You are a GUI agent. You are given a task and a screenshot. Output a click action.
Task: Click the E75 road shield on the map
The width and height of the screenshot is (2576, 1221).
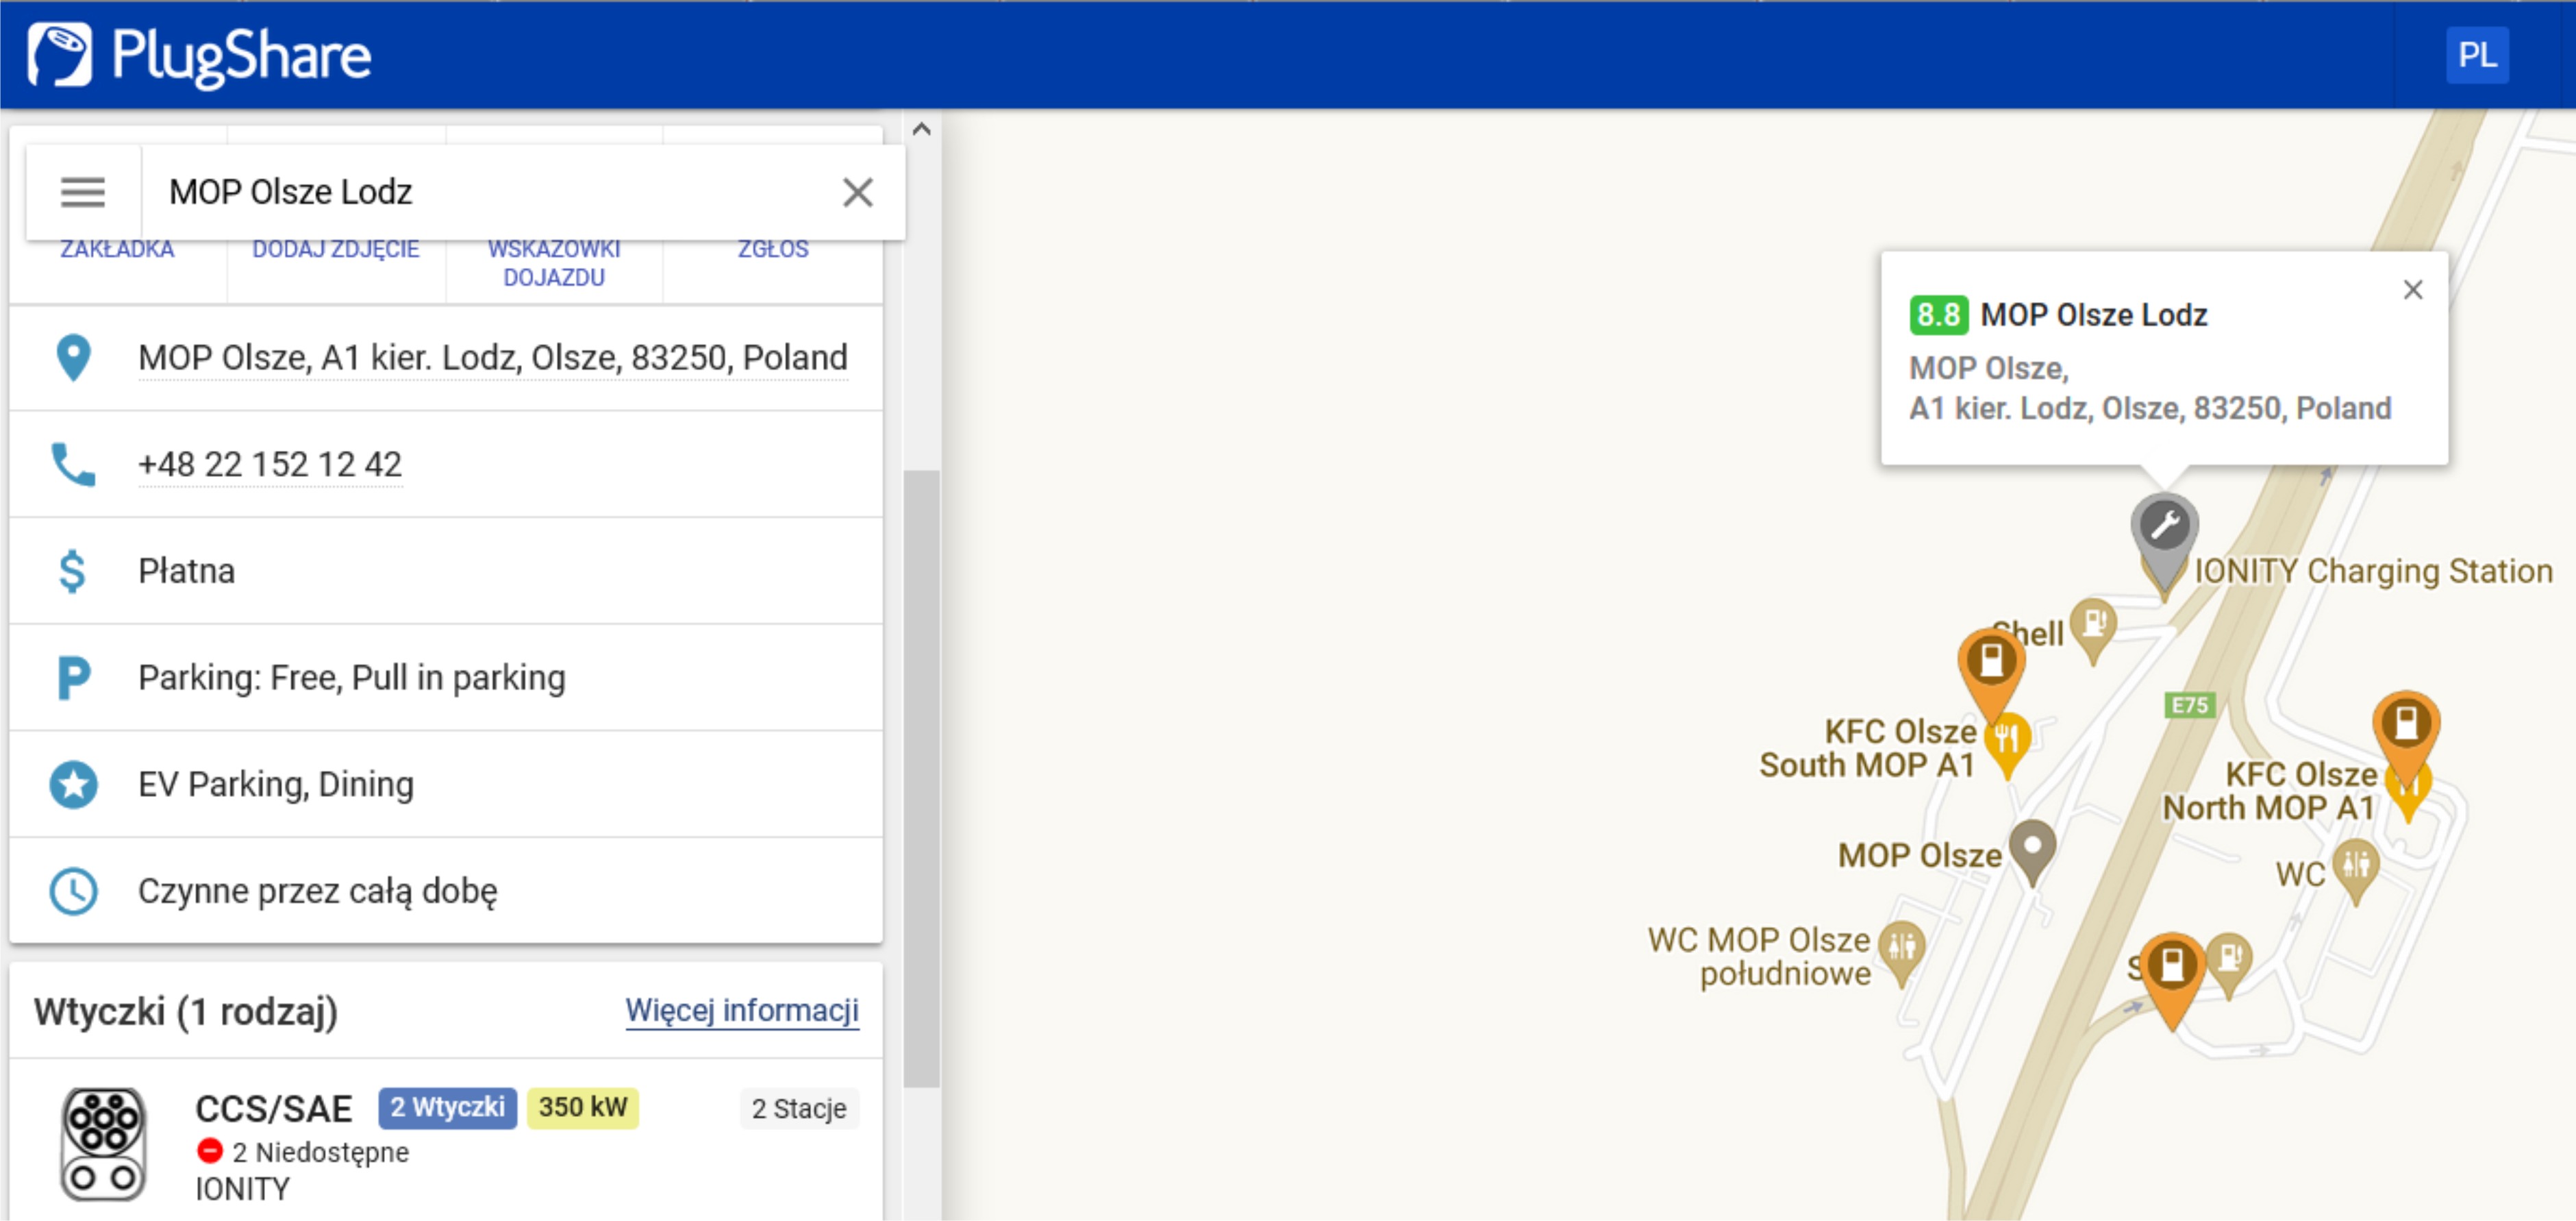2189,706
